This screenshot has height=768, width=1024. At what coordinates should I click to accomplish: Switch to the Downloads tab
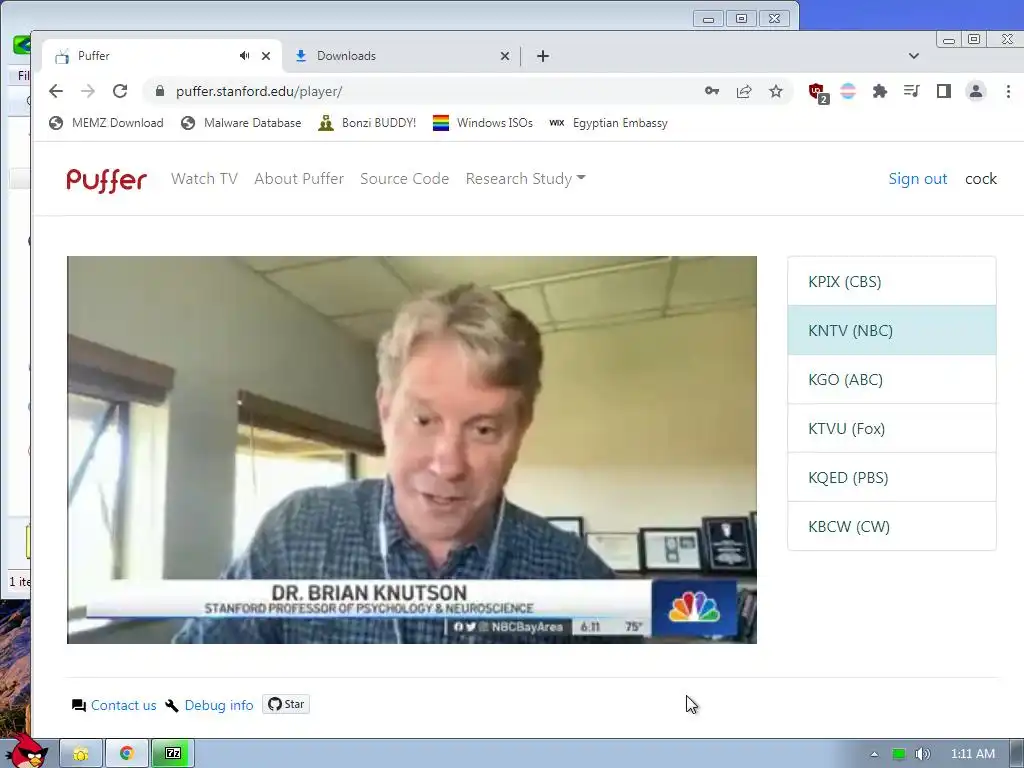(401, 56)
